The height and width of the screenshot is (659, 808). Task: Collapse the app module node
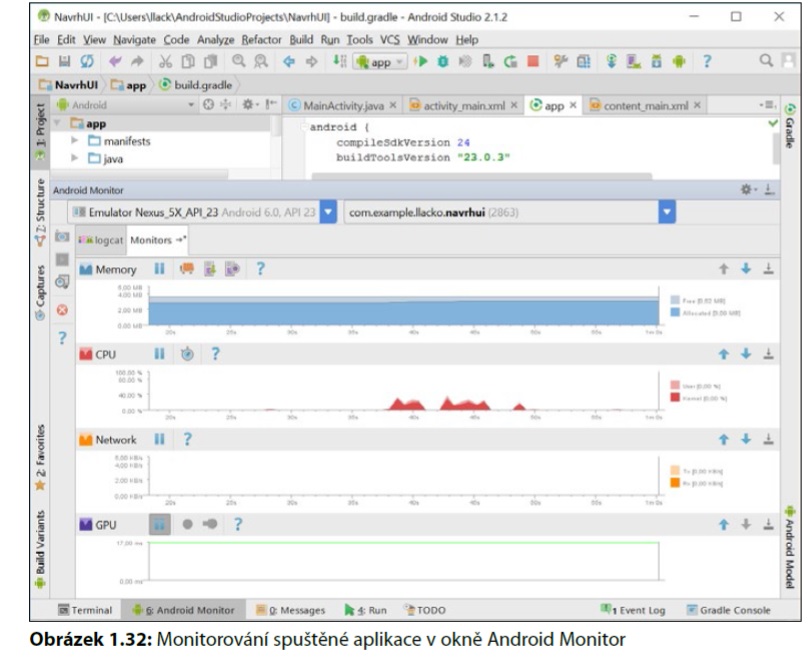pos(58,123)
